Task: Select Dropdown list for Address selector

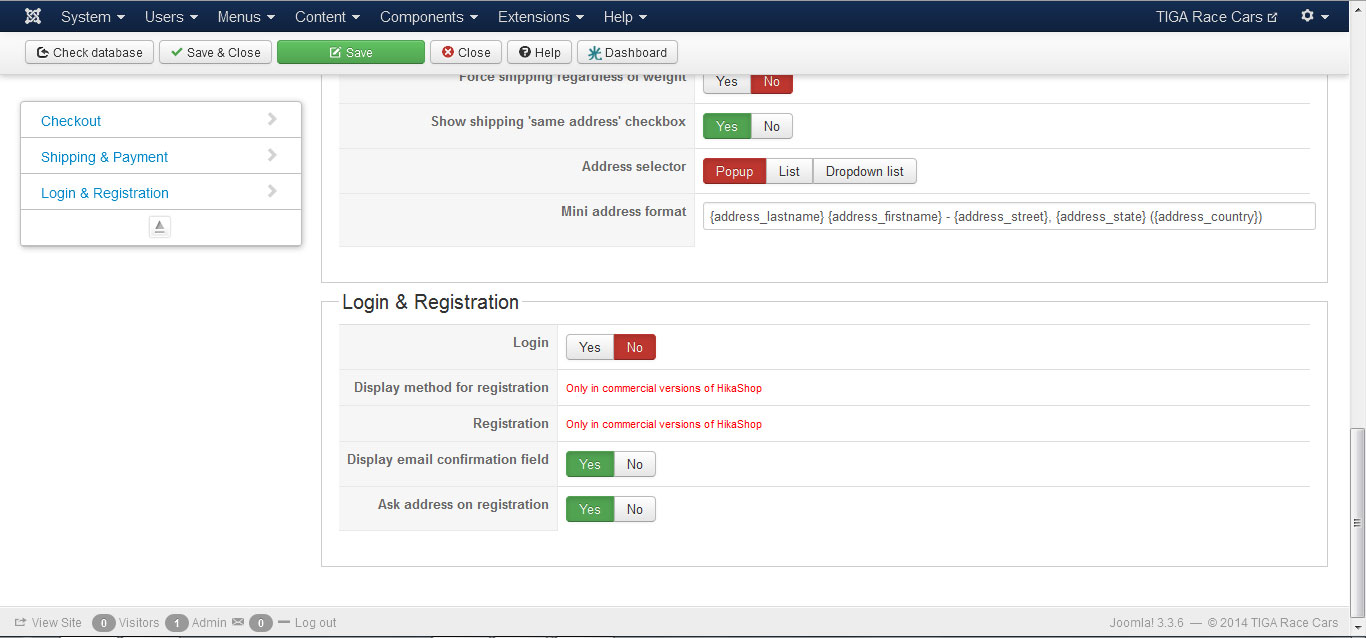Action: click(864, 171)
